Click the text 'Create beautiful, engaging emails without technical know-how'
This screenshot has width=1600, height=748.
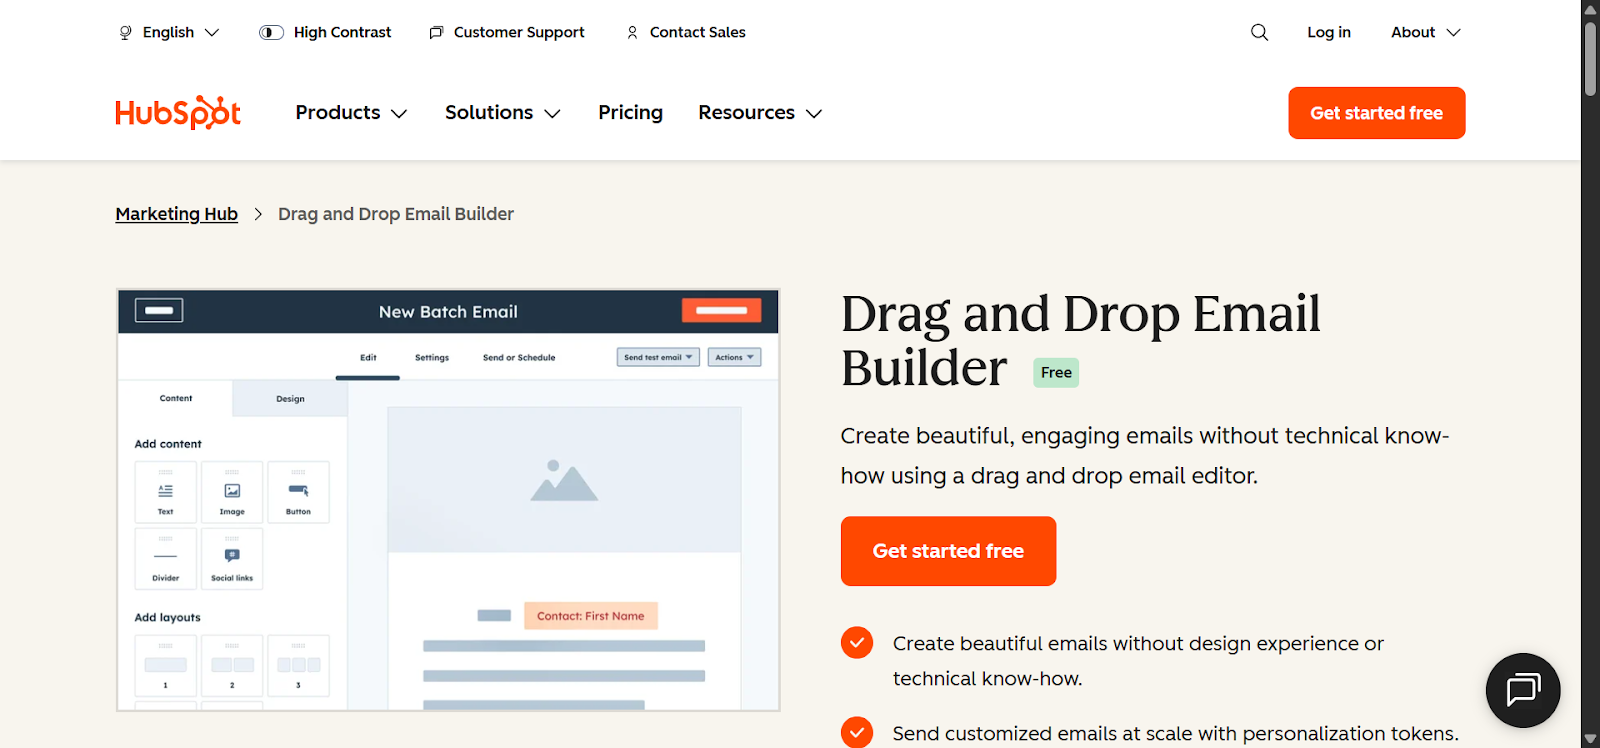point(1145,455)
